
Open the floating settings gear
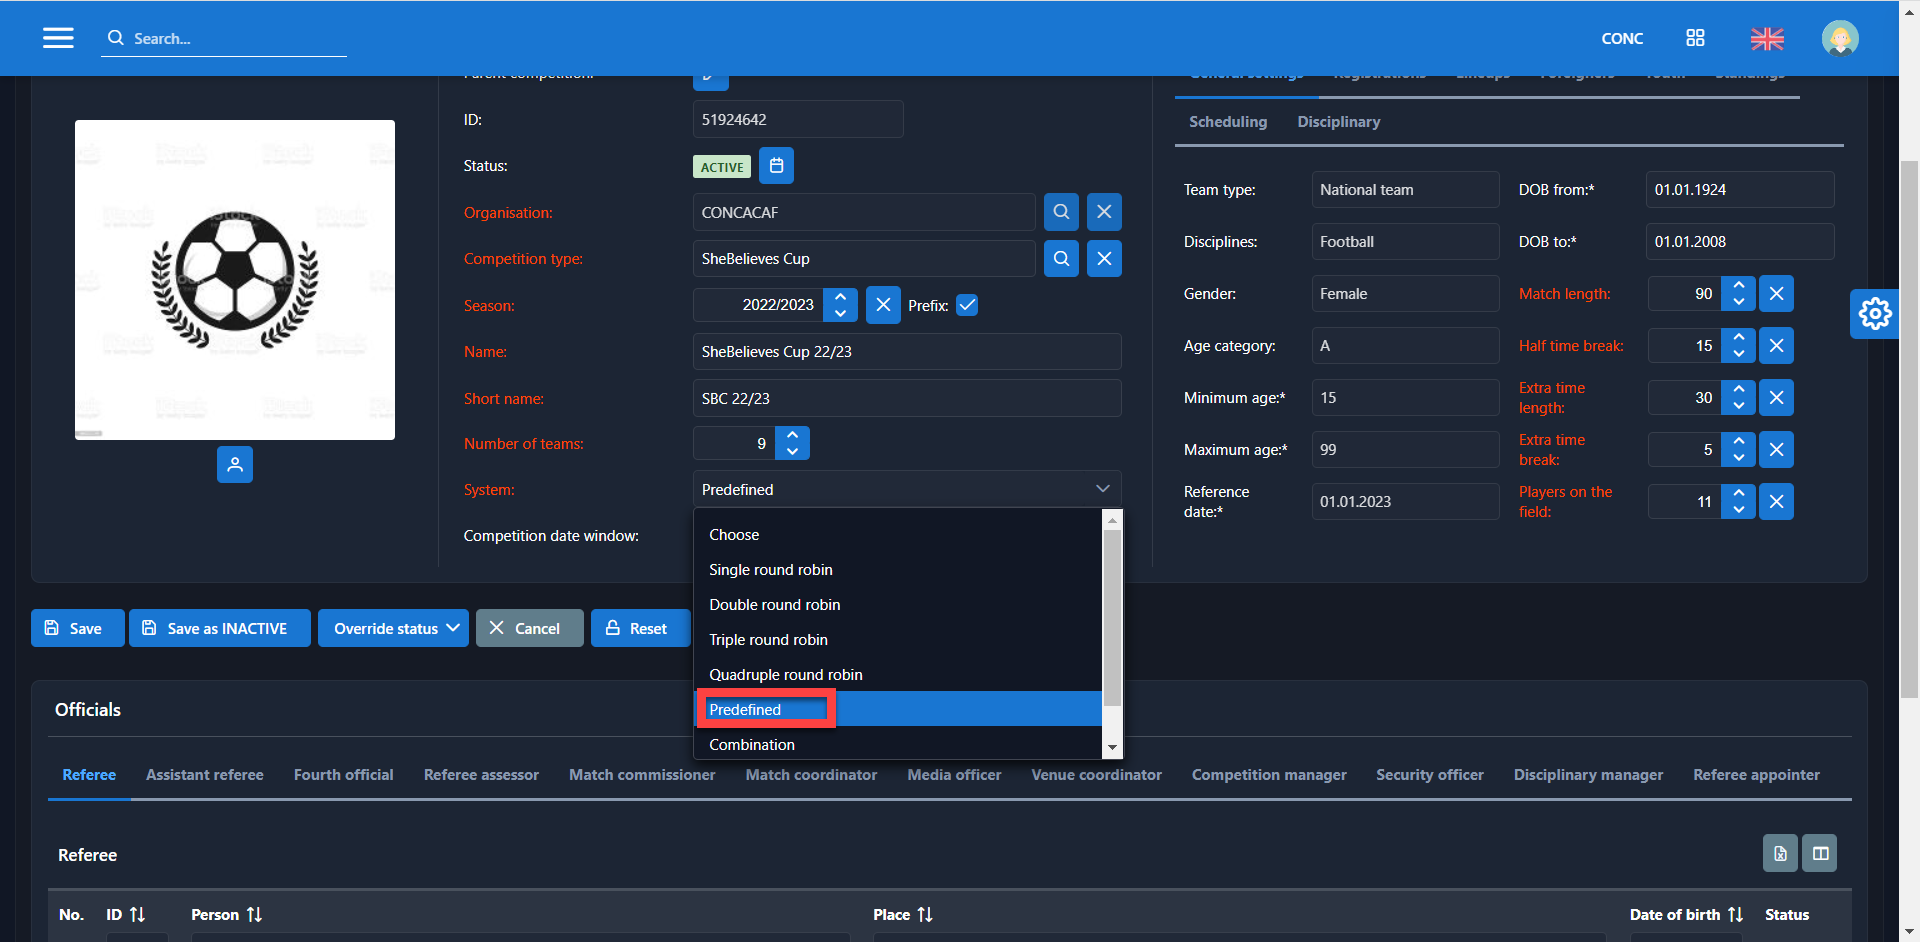tap(1874, 314)
